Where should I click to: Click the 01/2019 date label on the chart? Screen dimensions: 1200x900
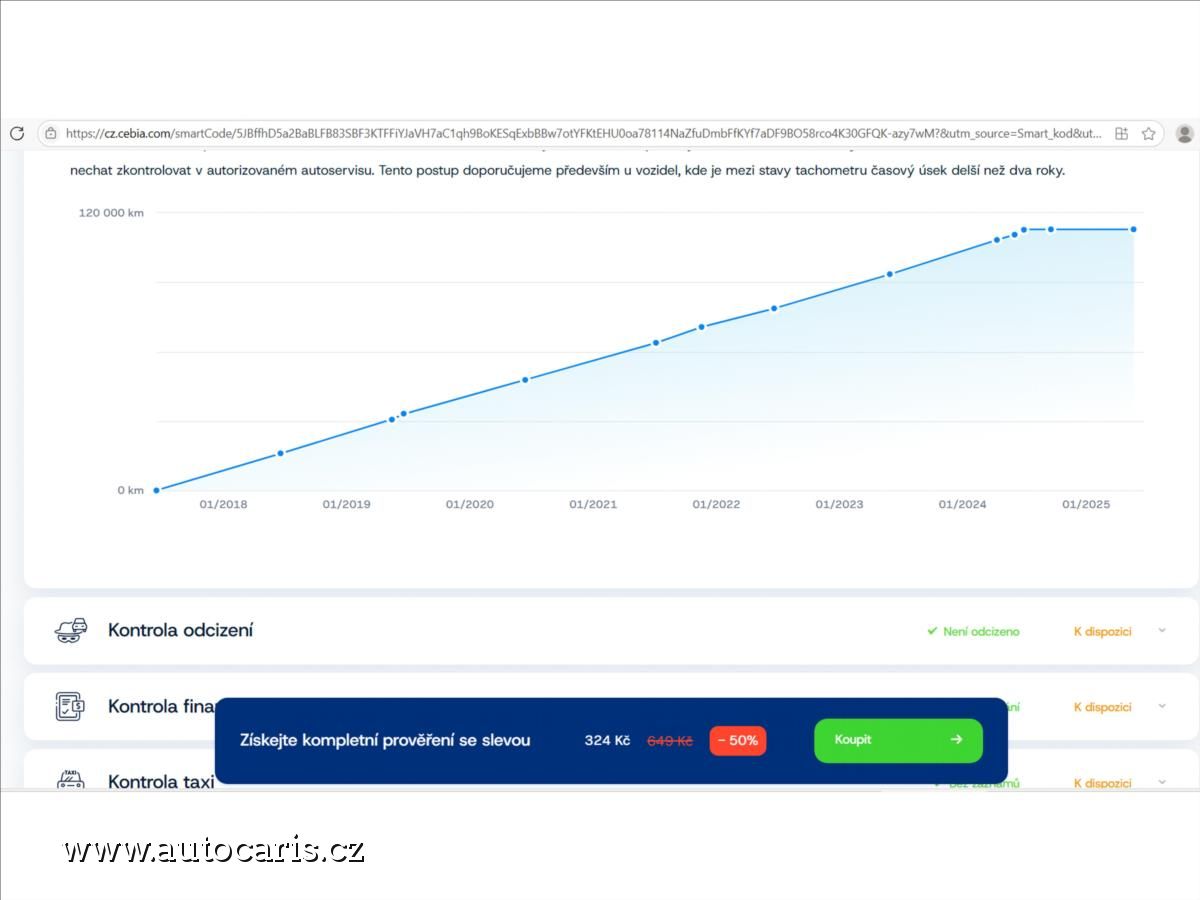click(346, 504)
